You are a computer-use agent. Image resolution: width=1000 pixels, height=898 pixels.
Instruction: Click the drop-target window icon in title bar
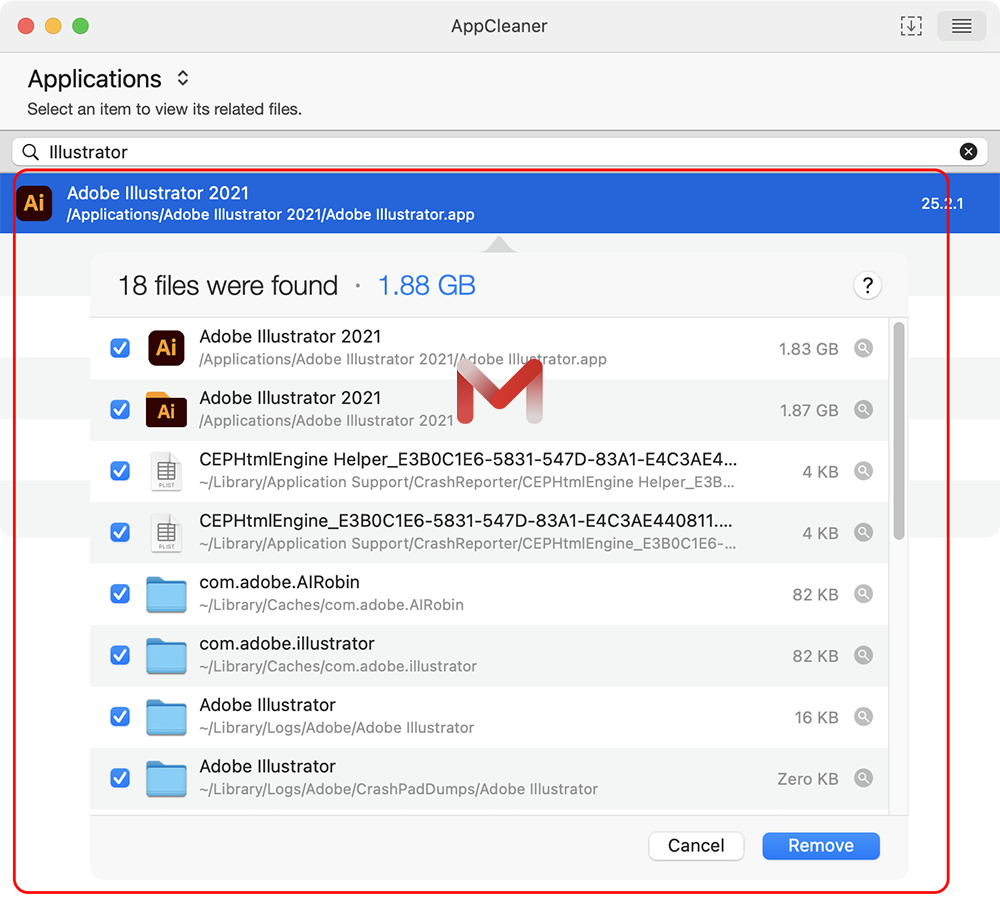[911, 26]
